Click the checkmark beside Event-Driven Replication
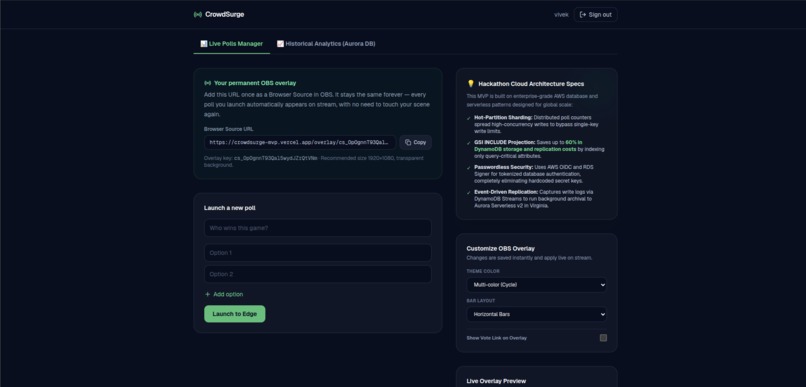The image size is (806, 387). (468, 193)
